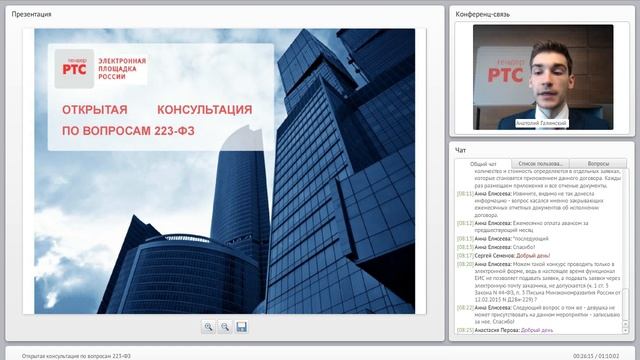Click the РТС logo on the slide
640x360 pixels.
point(74,69)
